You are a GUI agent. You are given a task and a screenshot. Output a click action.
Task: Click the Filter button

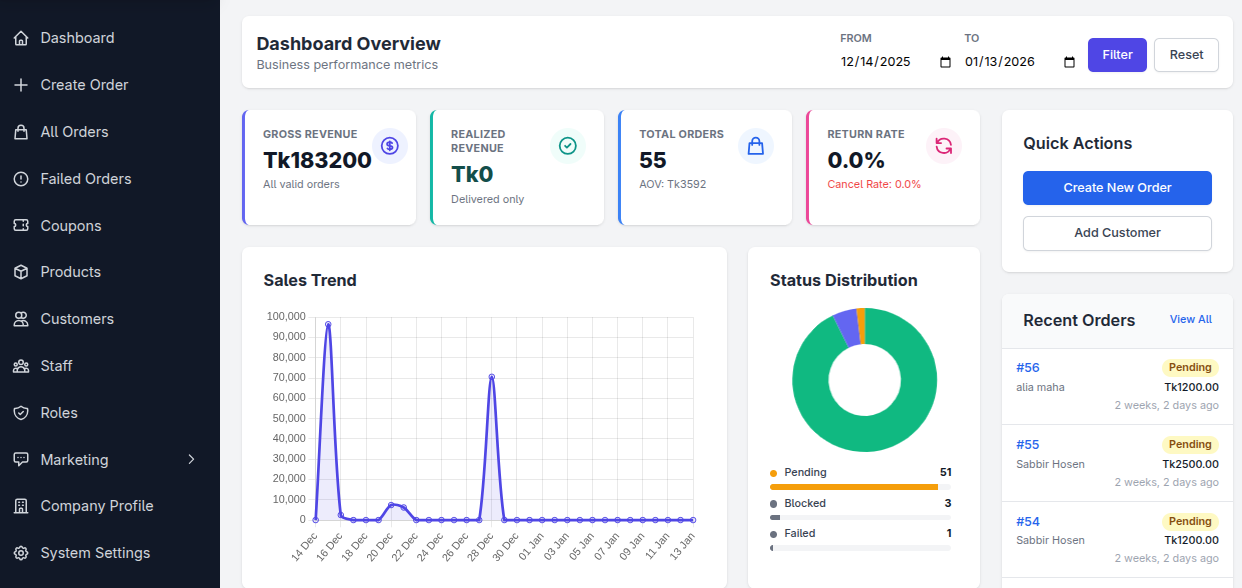click(1117, 55)
